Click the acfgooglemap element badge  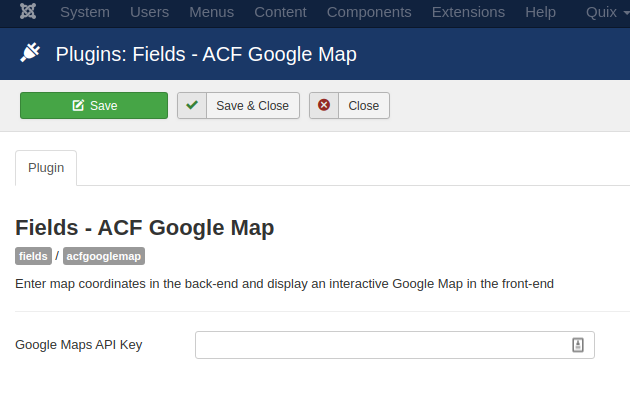click(104, 256)
